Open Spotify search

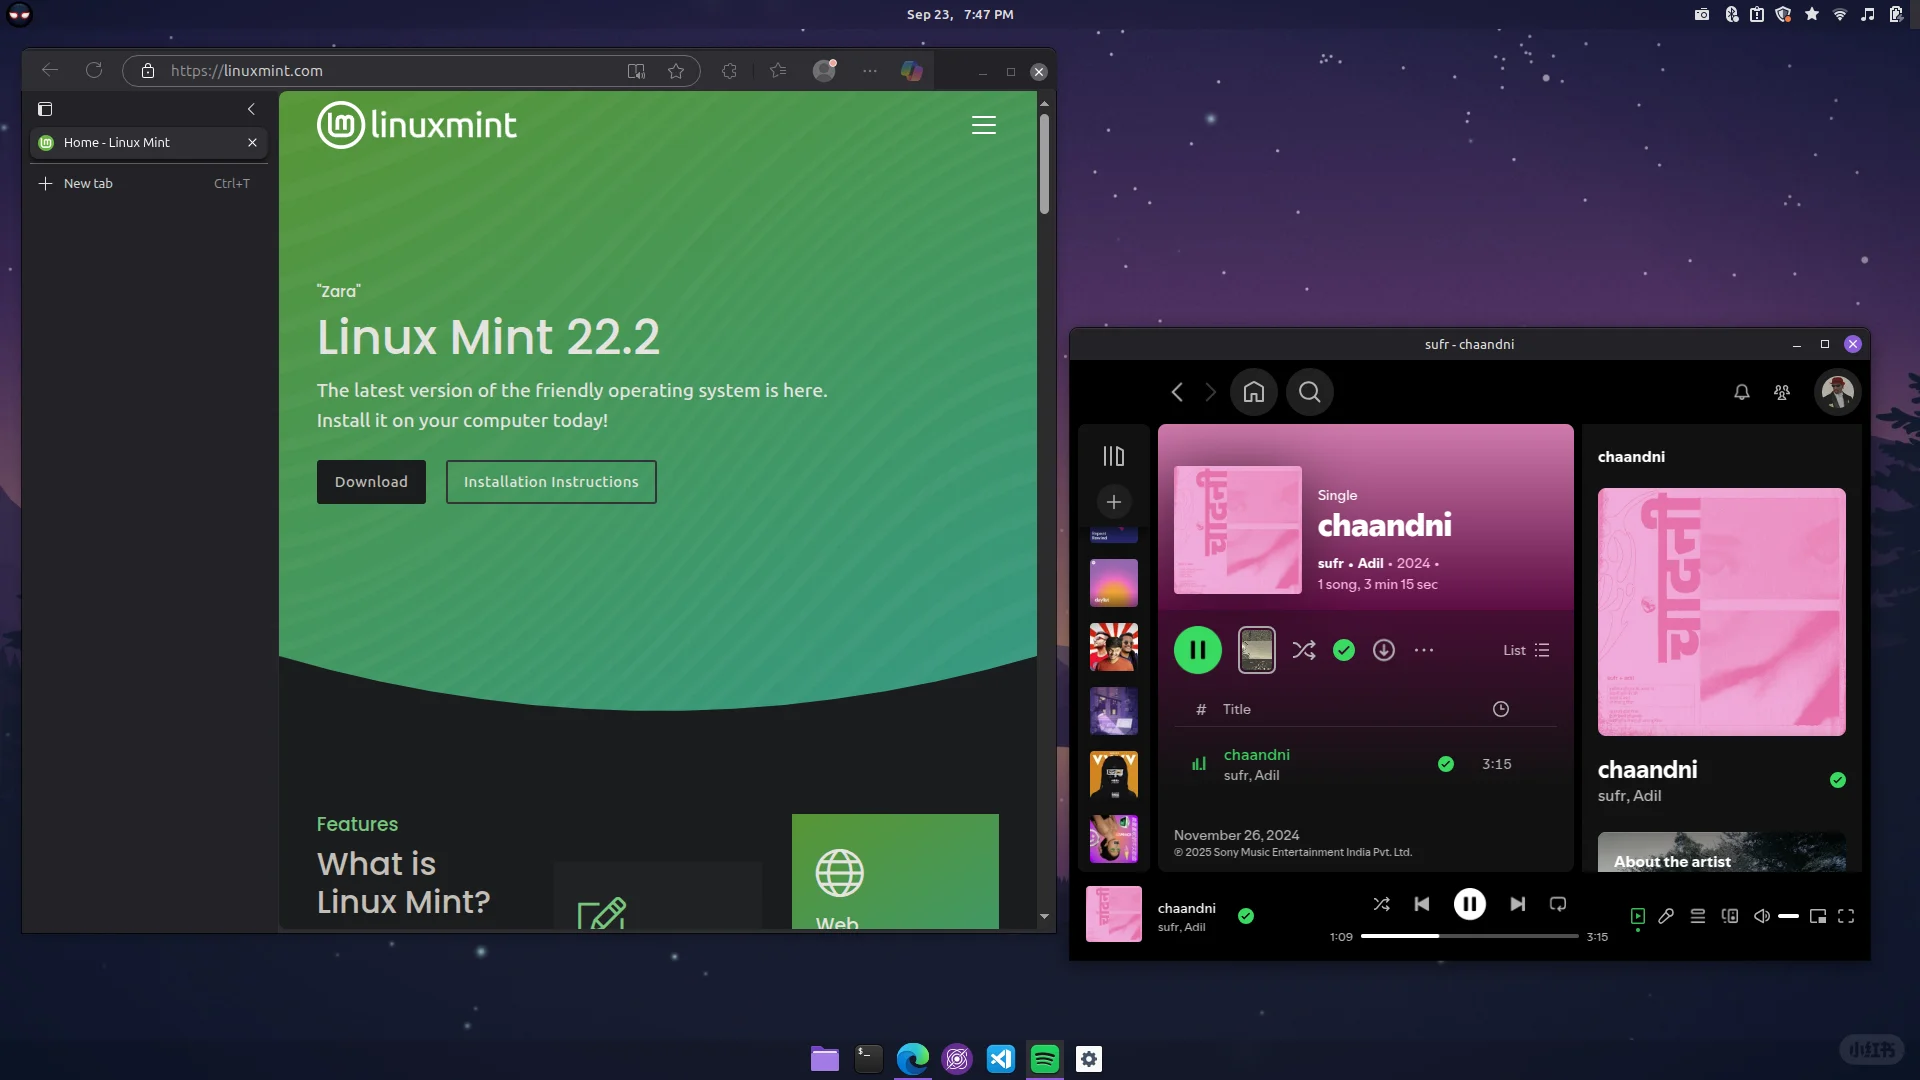1310,392
